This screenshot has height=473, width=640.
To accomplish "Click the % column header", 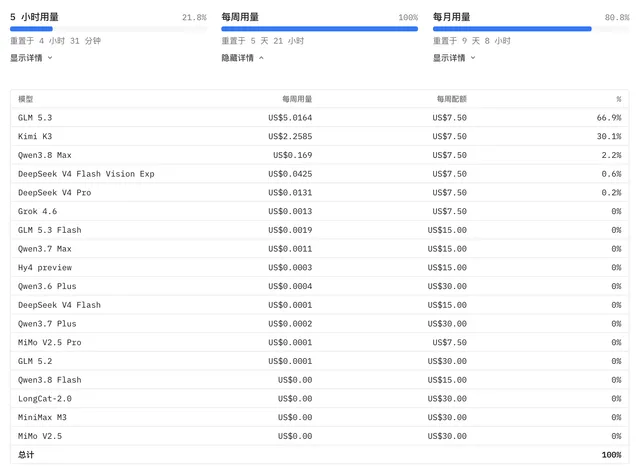I will pos(619,99).
